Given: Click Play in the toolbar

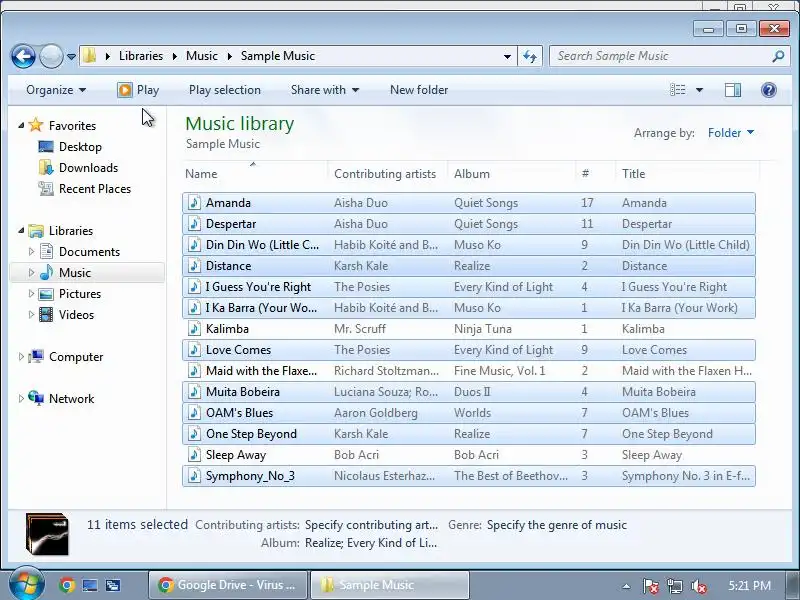Looking at the screenshot, I should click(x=138, y=90).
